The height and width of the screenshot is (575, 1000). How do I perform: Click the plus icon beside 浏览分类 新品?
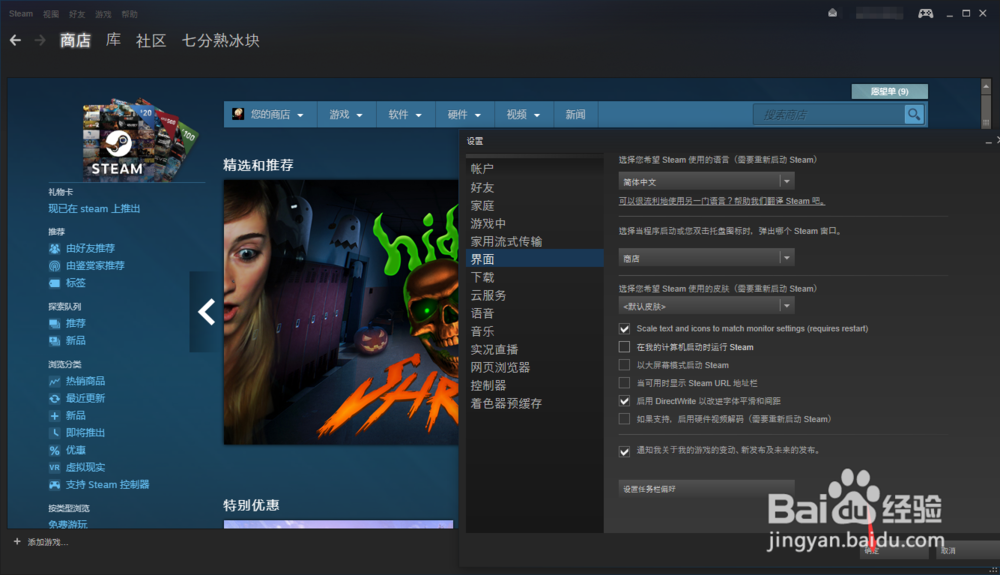(x=55, y=416)
